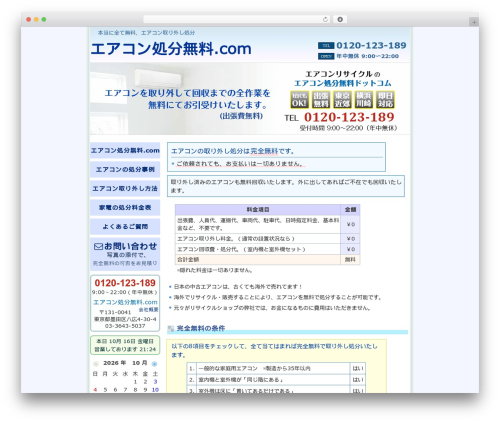Click the エアコン回収費・処分代 table row

(x=267, y=249)
